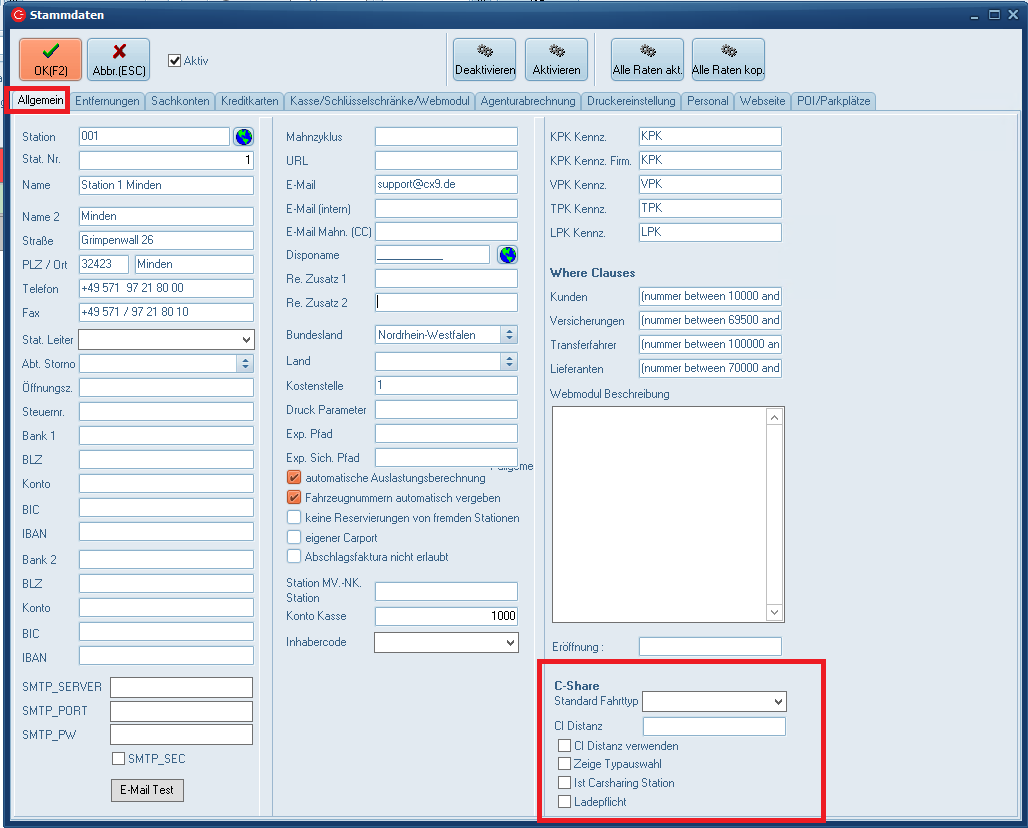
Task: Expand the Bundesland dropdown list
Action: (x=508, y=335)
